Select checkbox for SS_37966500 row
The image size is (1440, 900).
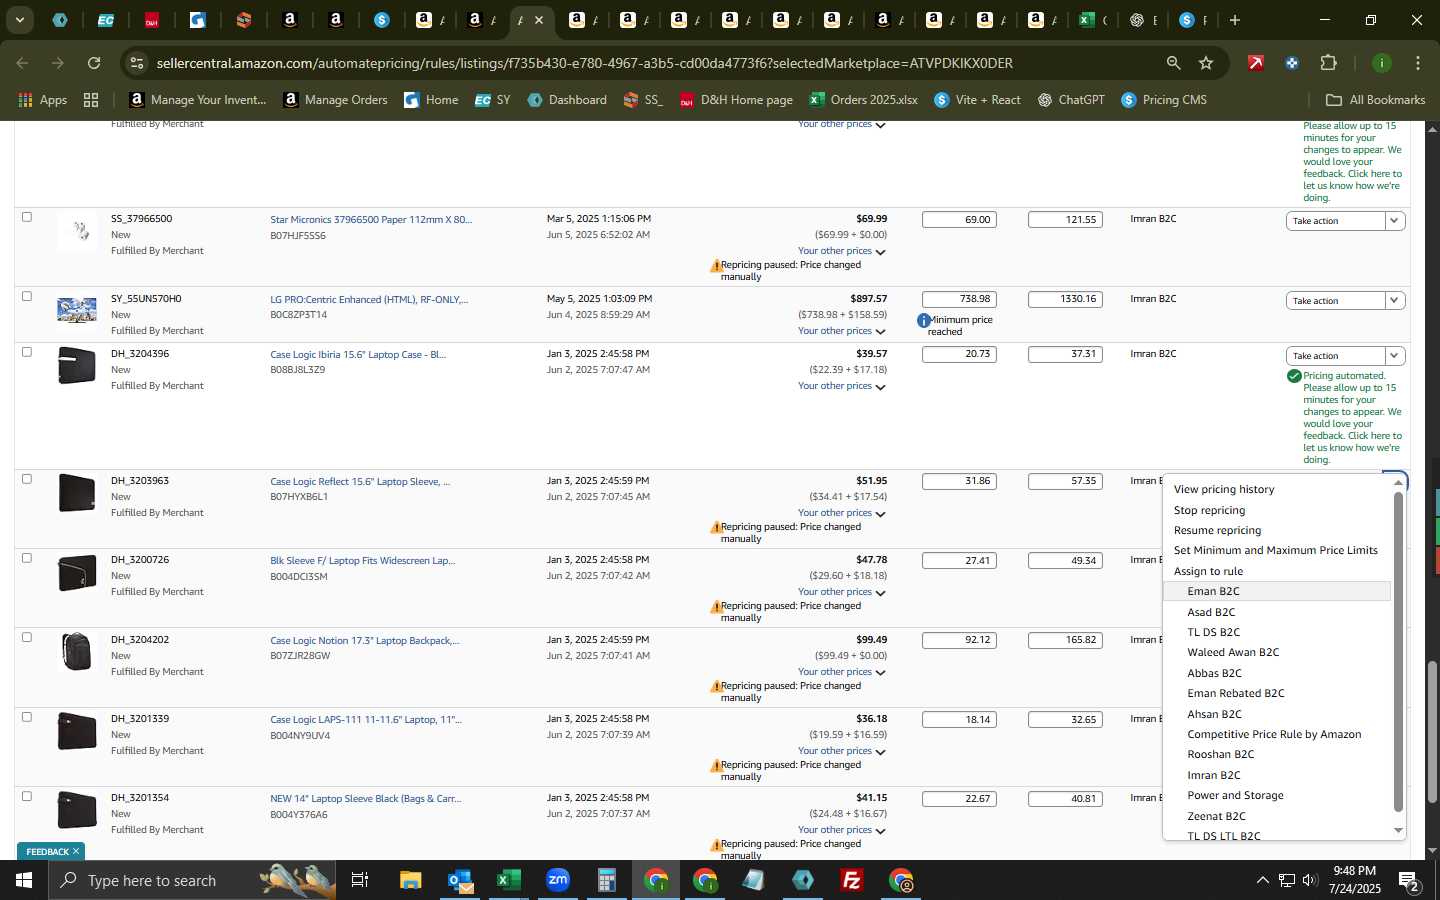(27, 217)
